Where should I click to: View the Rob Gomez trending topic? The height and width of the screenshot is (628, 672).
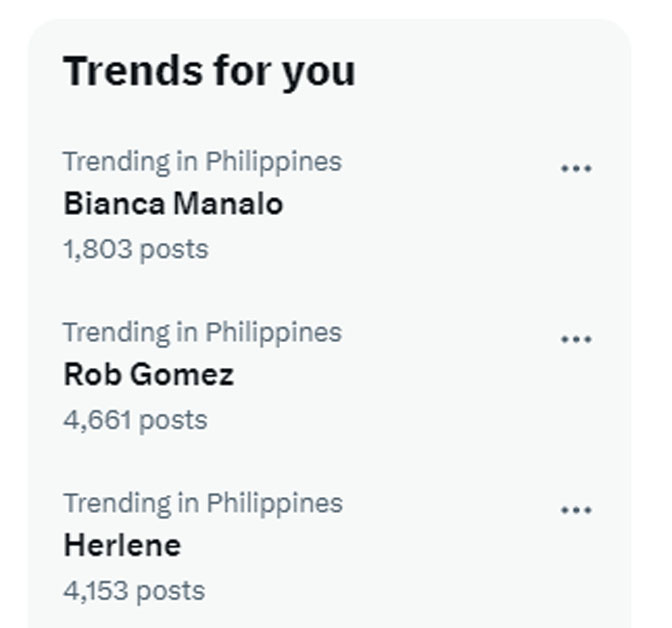pos(148,375)
